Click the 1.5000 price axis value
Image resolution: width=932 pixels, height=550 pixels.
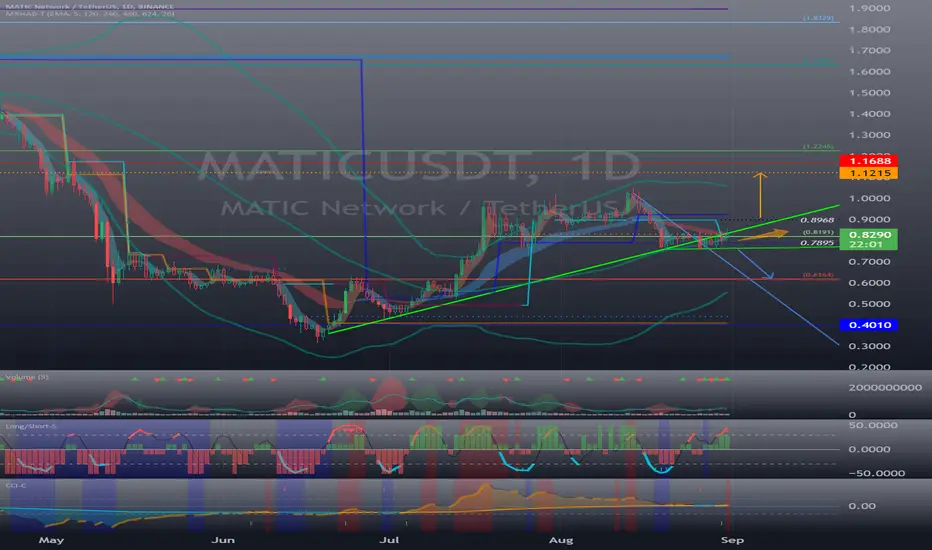(870, 93)
